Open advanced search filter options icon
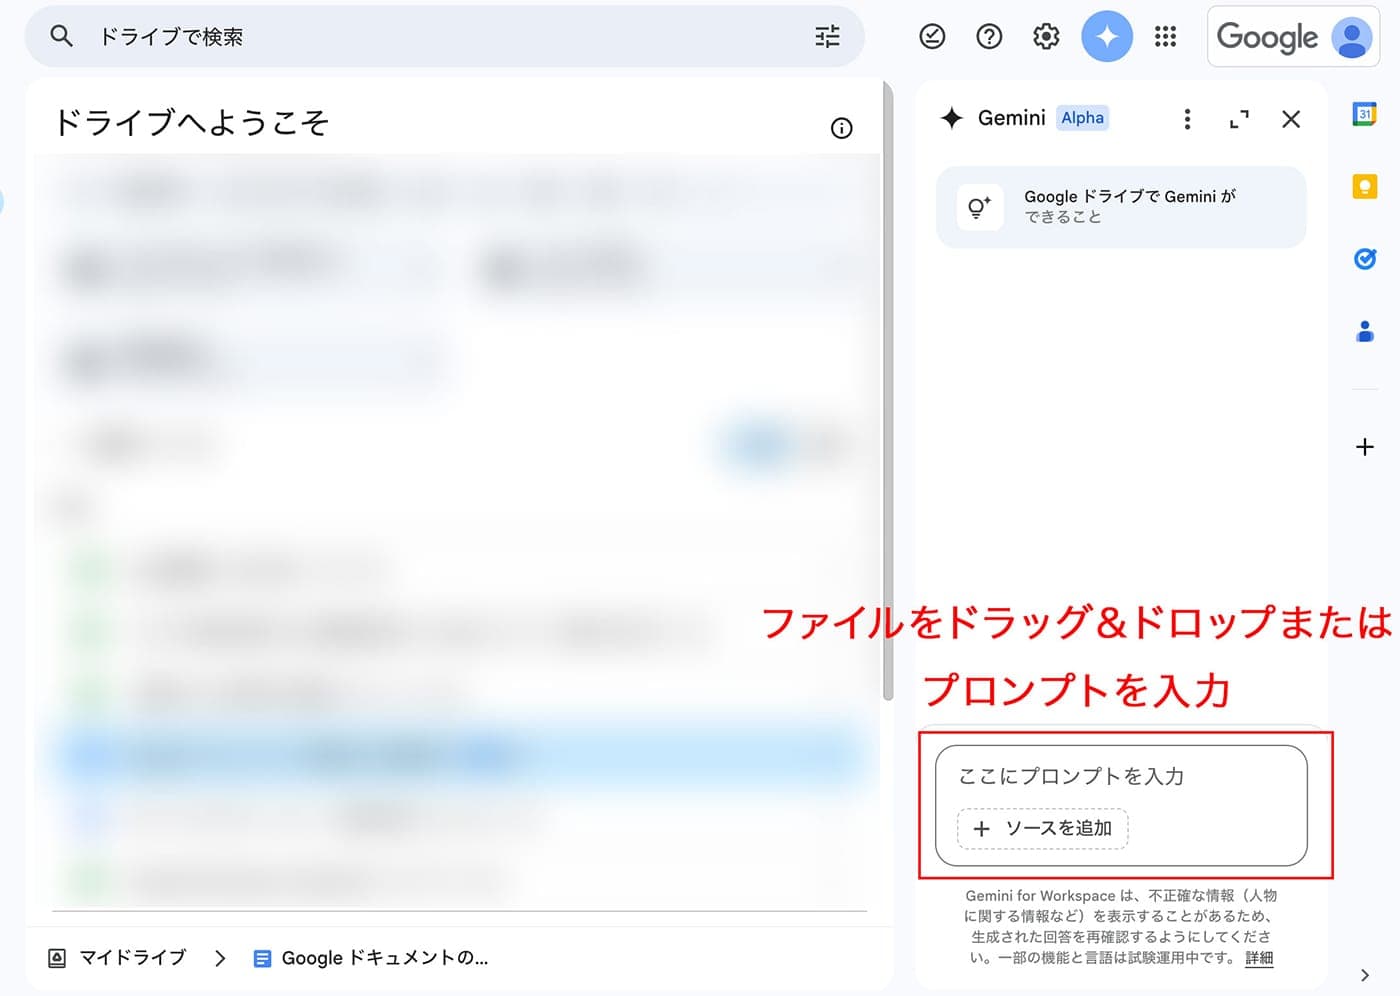Viewport: 1400px width, 996px height. point(827,37)
